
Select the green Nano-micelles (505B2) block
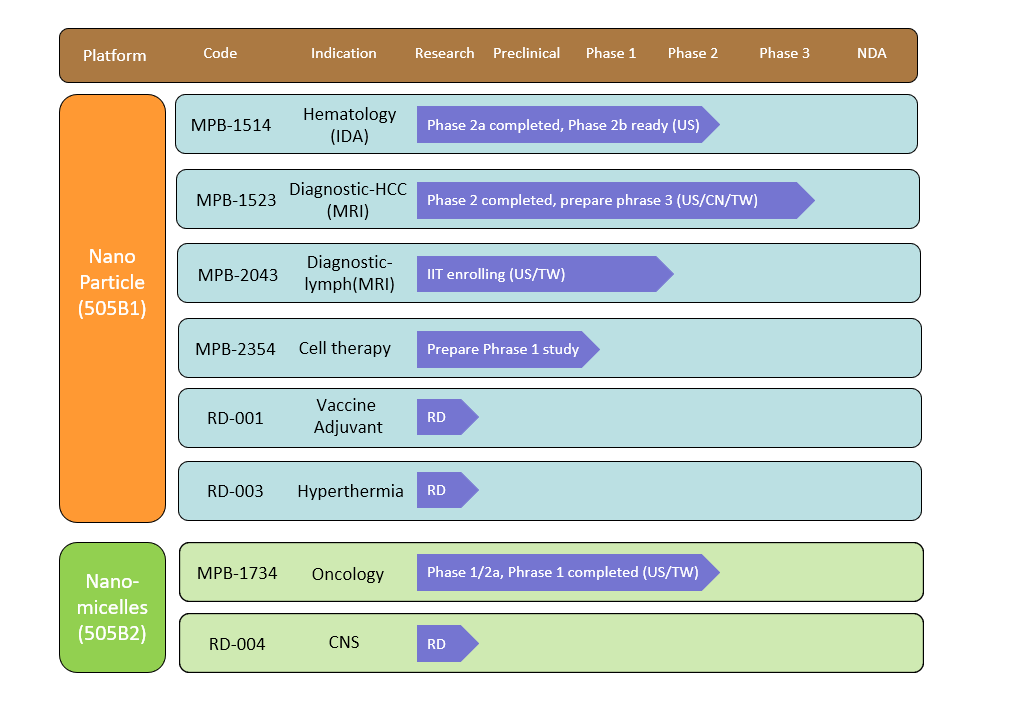click(x=112, y=607)
